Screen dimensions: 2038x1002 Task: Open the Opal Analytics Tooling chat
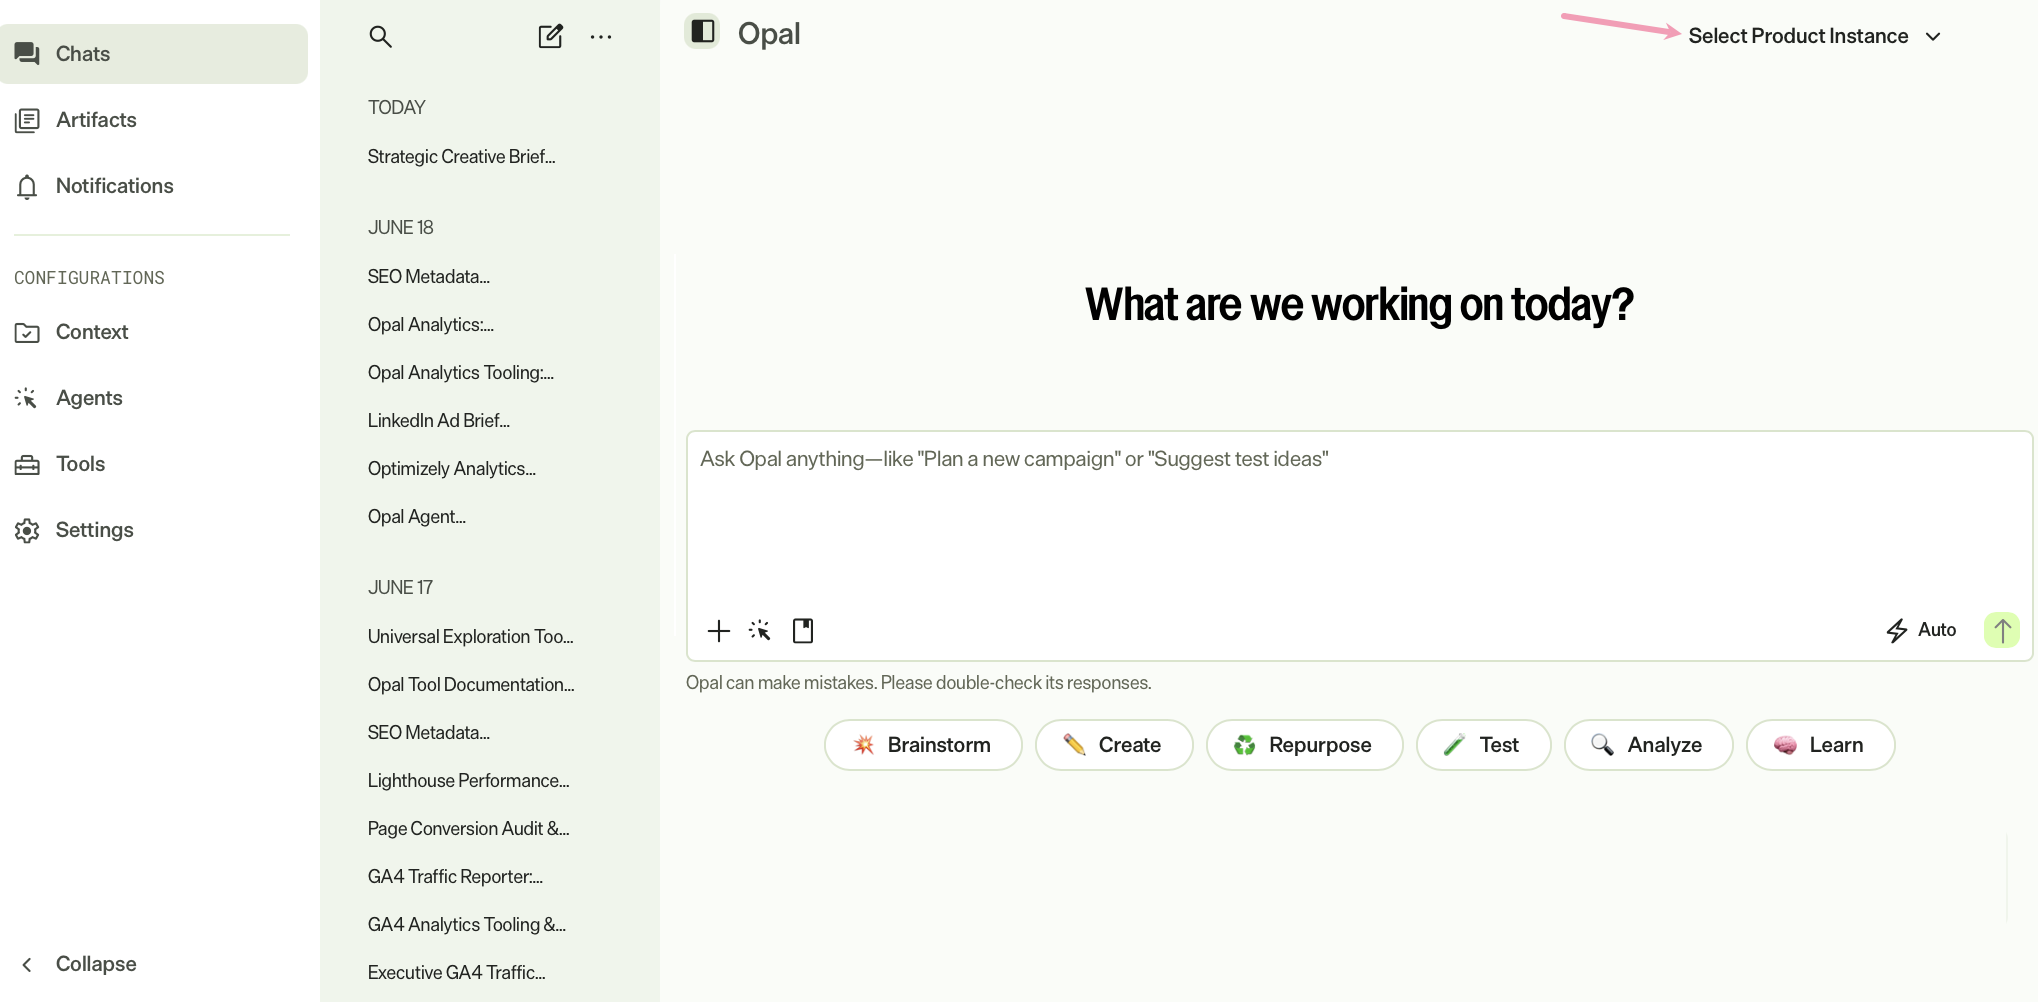click(461, 373)
